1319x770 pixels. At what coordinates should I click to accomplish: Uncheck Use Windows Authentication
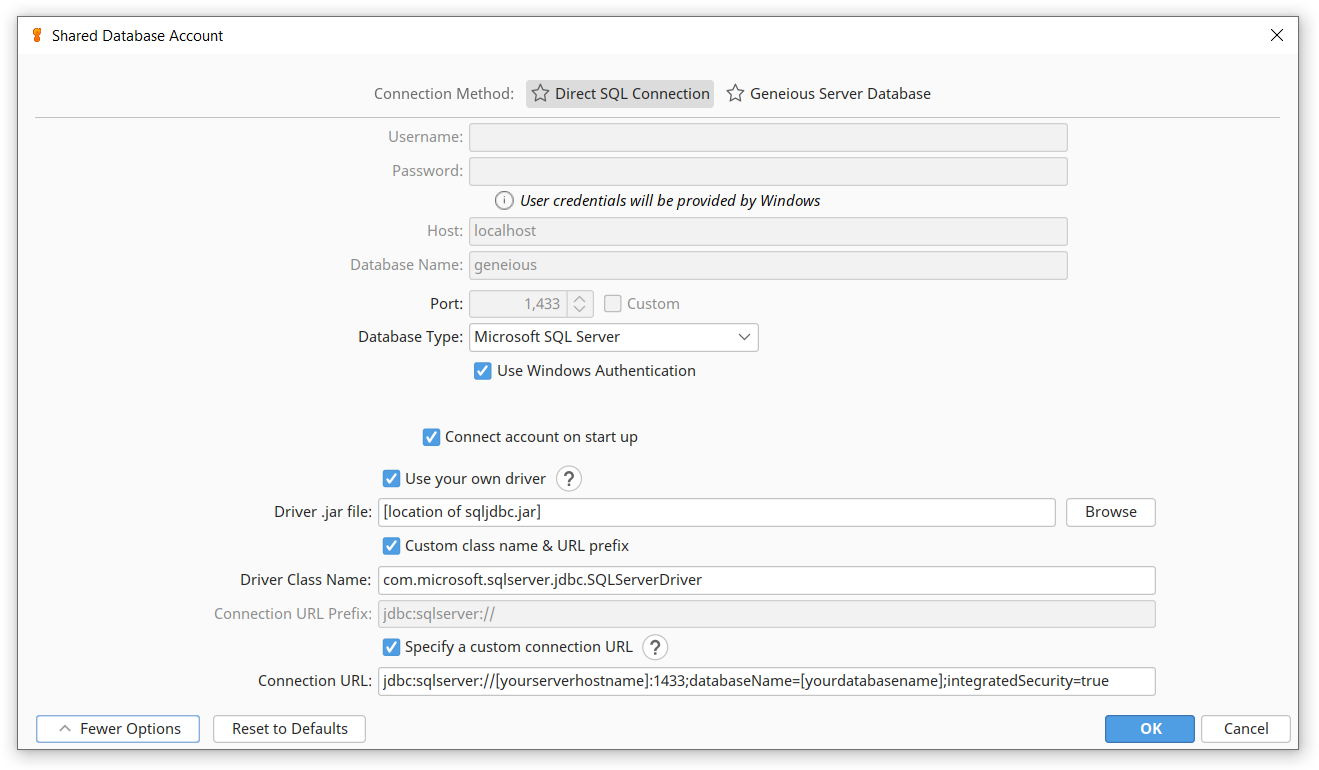[483, 371]
